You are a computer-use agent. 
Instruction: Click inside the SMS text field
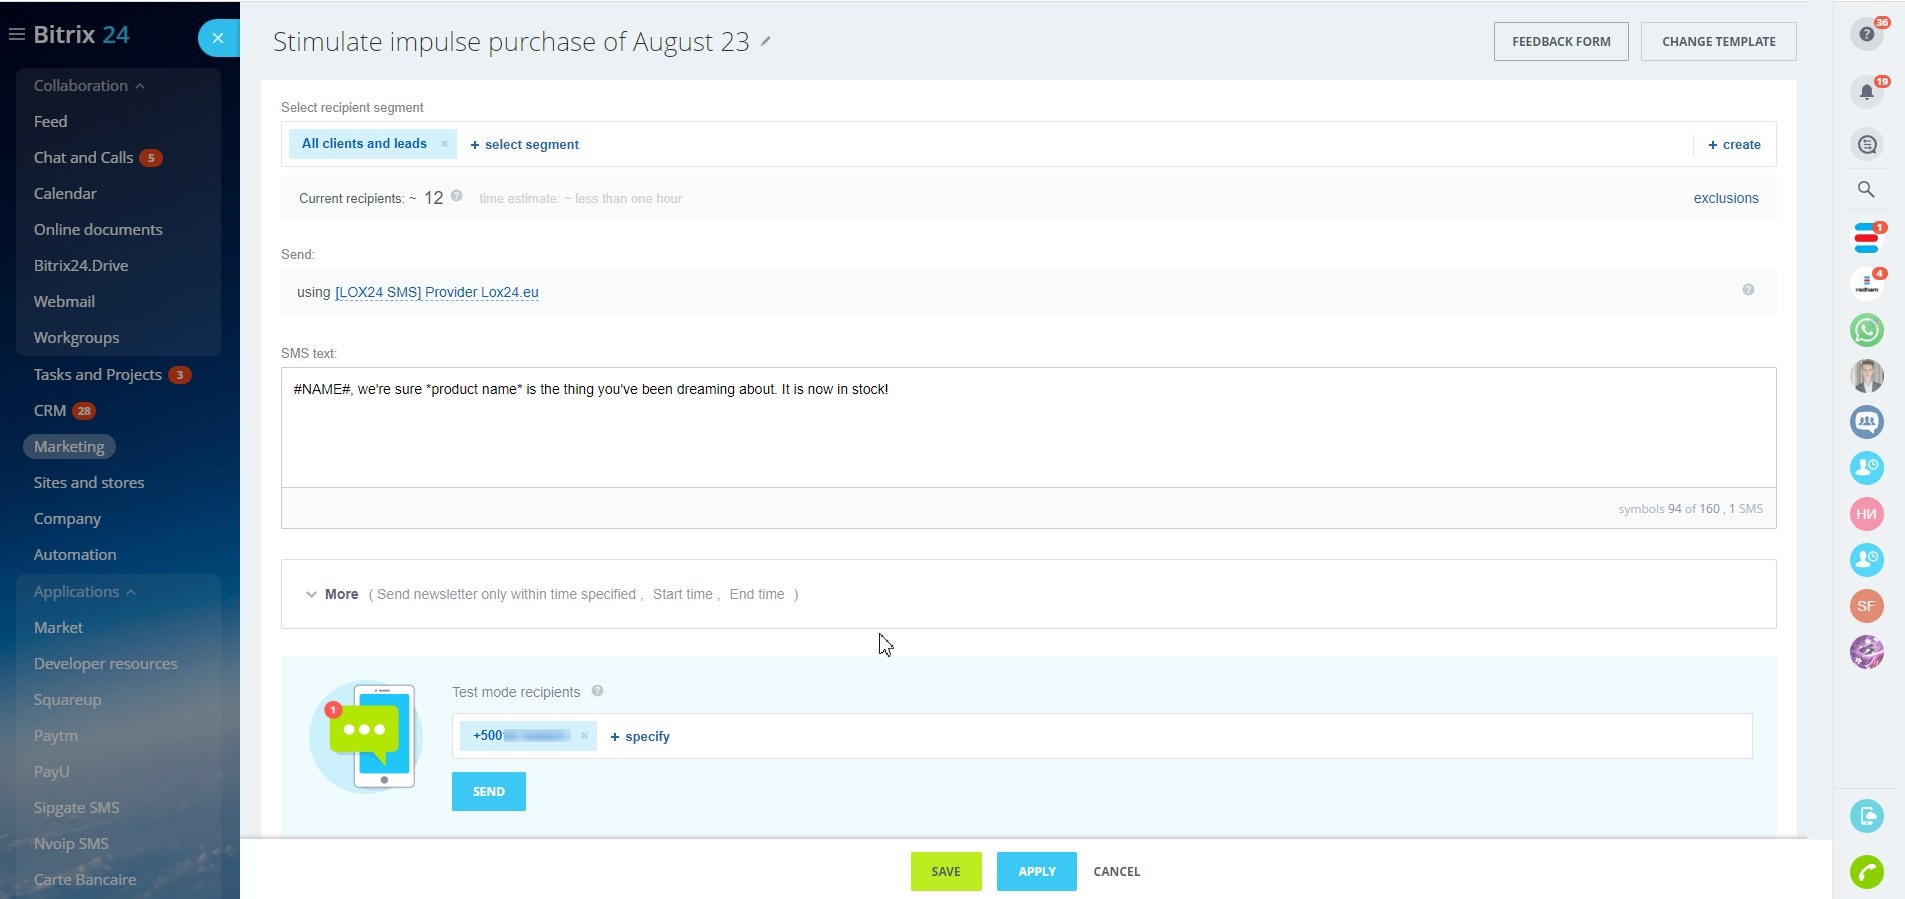click(x=1028, y=428)
